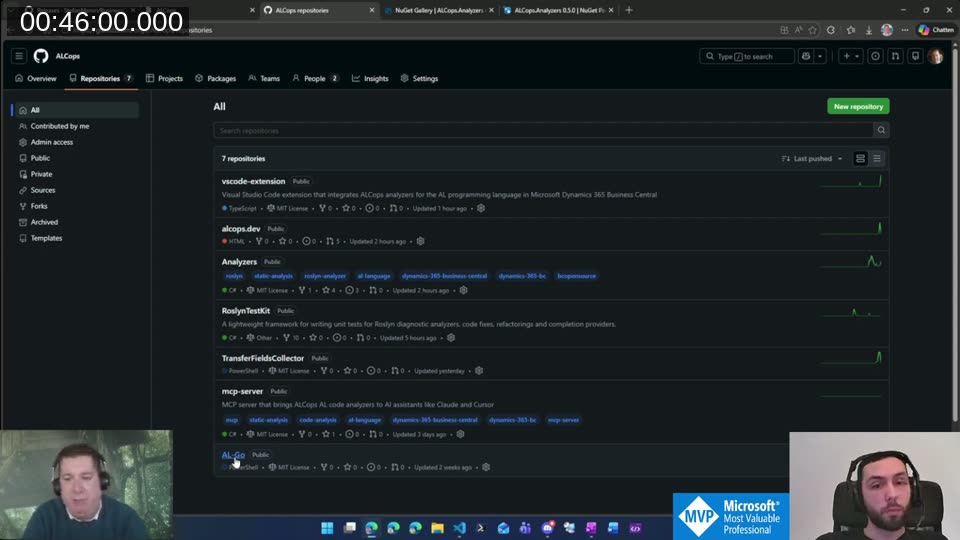Focus the Search repositories field
The width and height of the screenshot is (960, 540).
pos(543,130)
